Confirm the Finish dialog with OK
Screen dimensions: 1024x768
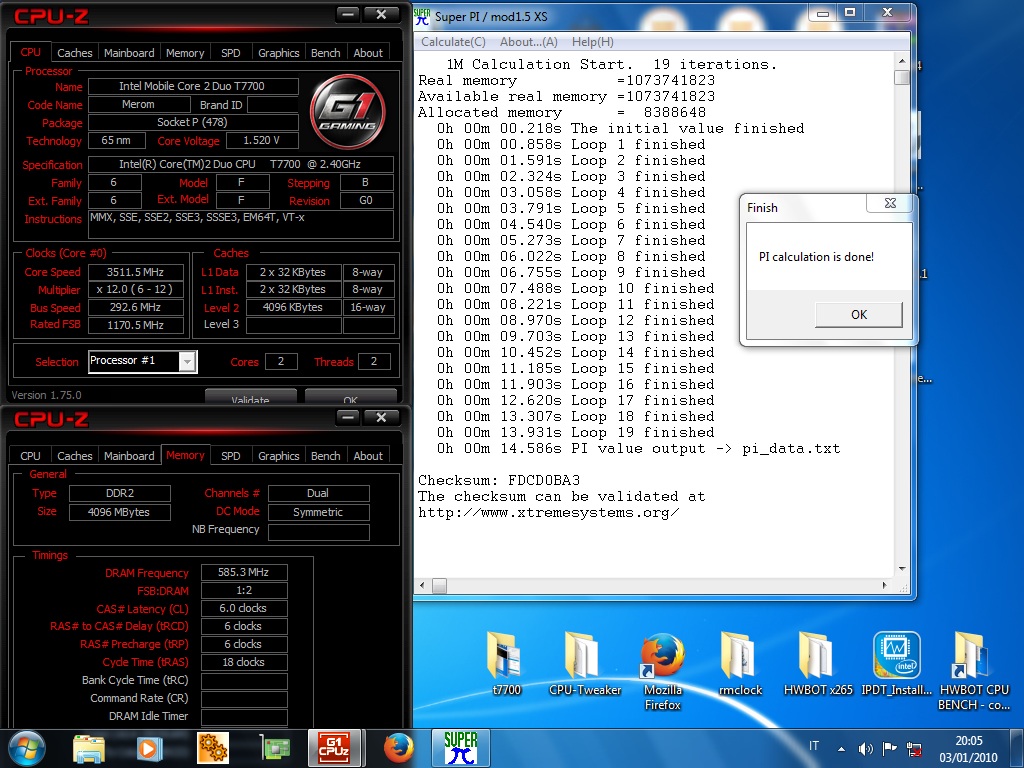coord(859,315)
